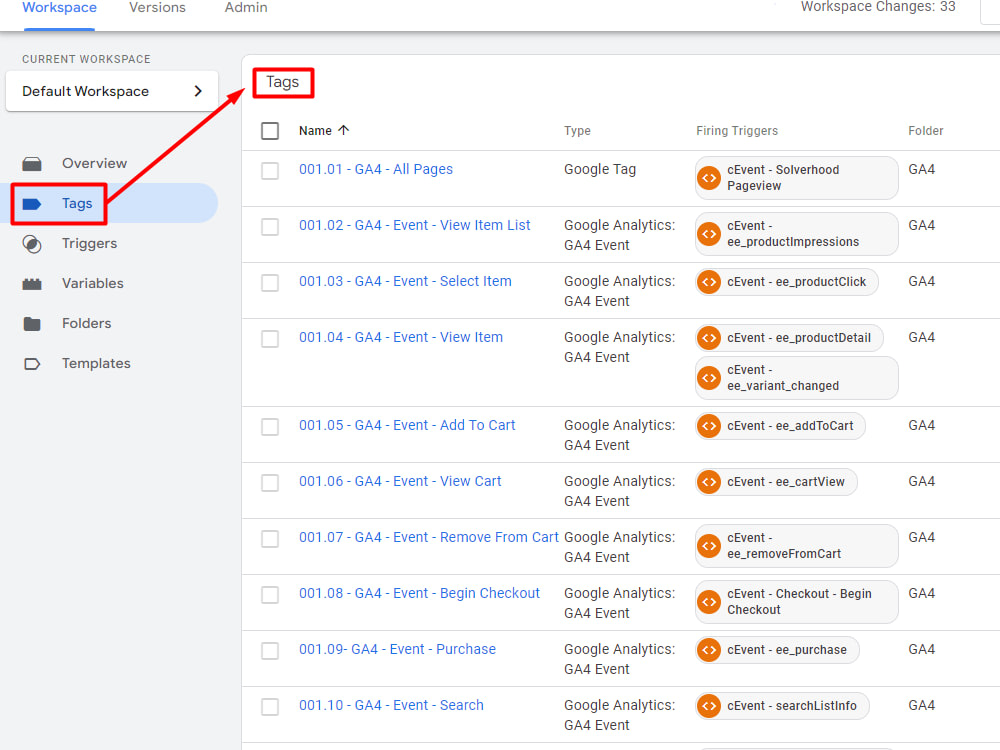Switch to the Workspace tab
This screenshot has height=750, width=1000.
59,8
